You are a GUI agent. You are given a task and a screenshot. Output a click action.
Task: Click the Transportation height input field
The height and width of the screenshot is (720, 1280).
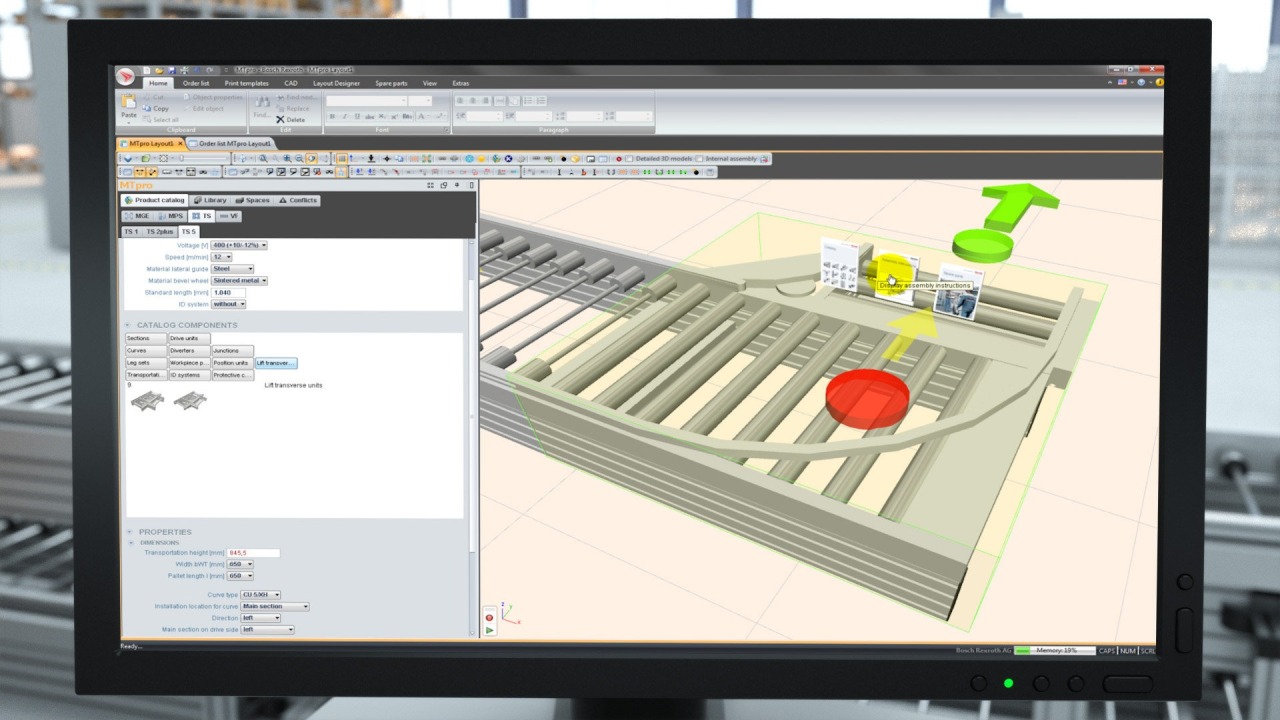coord(253,553)
